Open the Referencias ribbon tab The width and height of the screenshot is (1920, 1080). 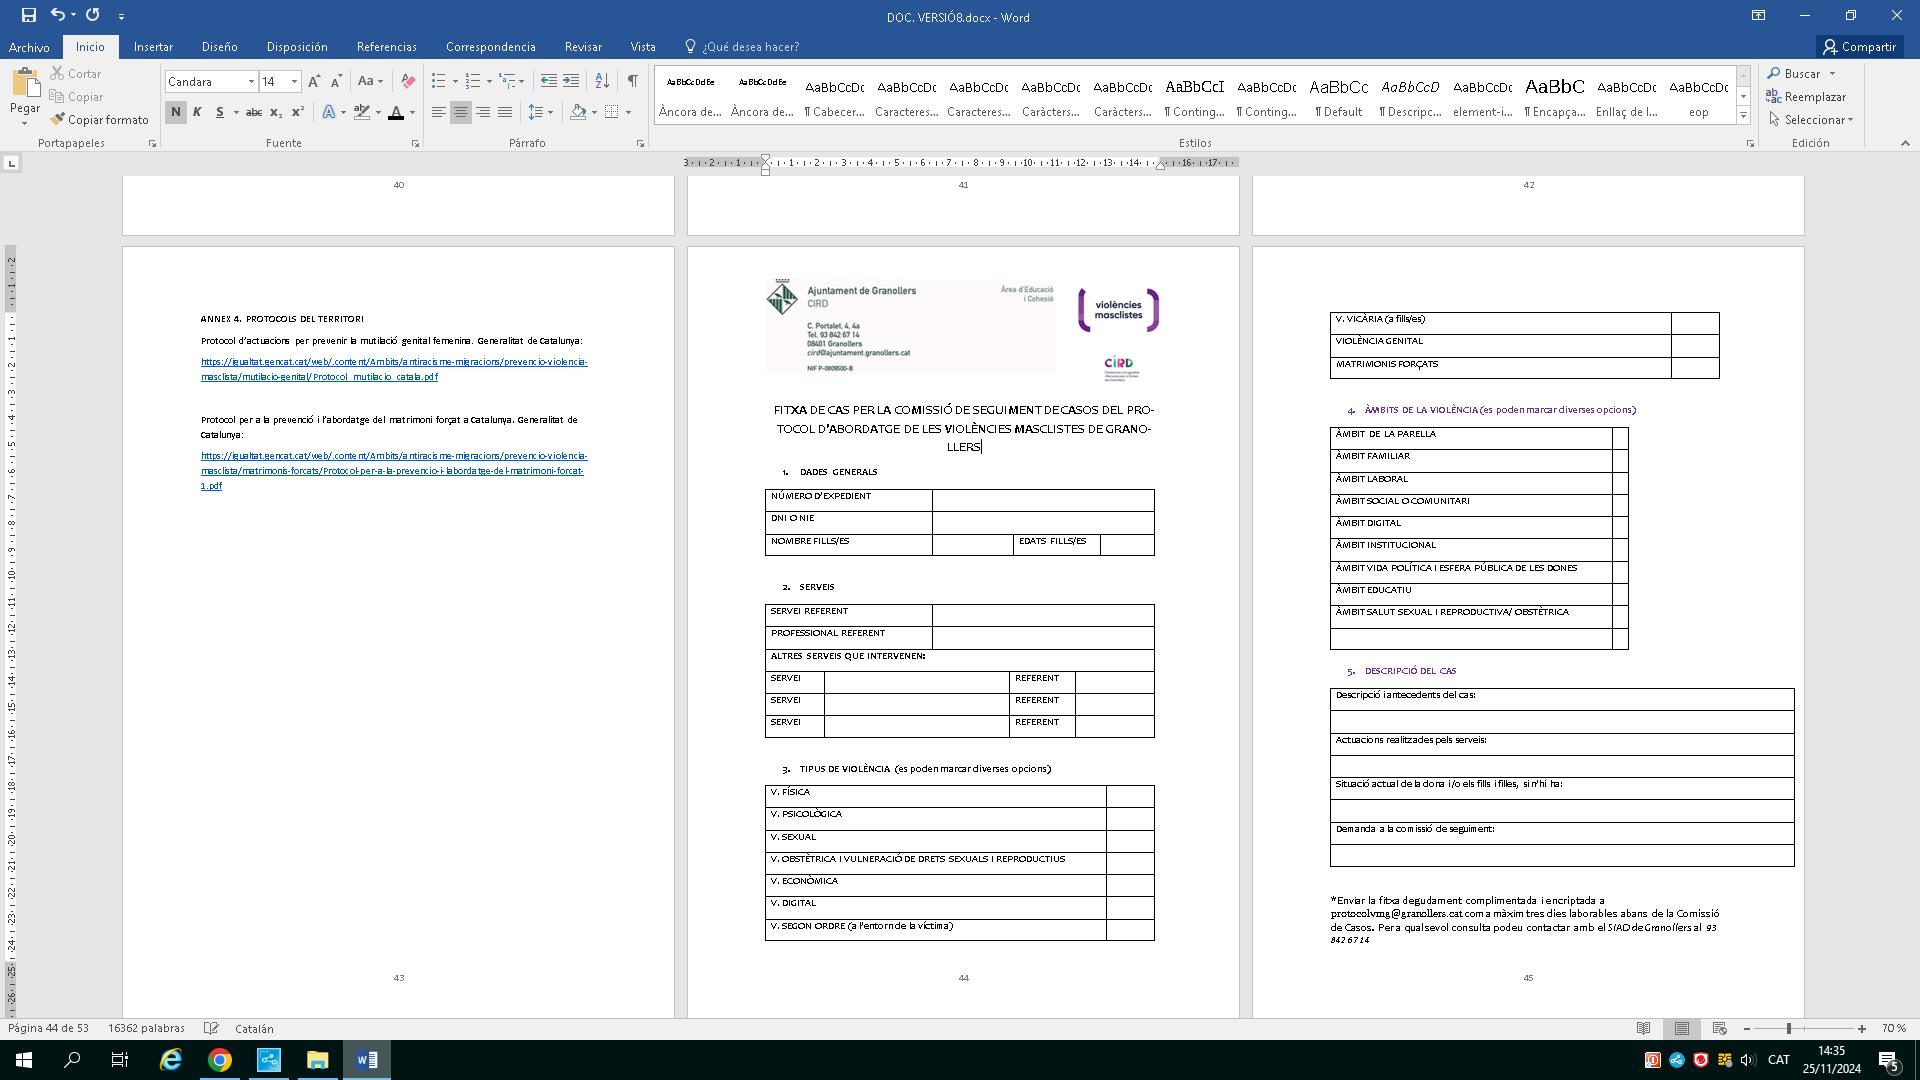coord(386,47)
